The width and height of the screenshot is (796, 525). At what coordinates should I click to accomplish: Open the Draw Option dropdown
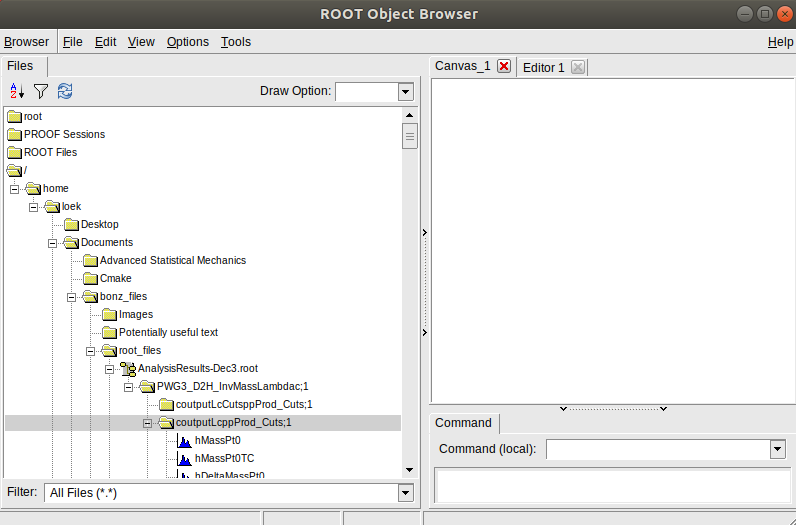coord(405,92)
